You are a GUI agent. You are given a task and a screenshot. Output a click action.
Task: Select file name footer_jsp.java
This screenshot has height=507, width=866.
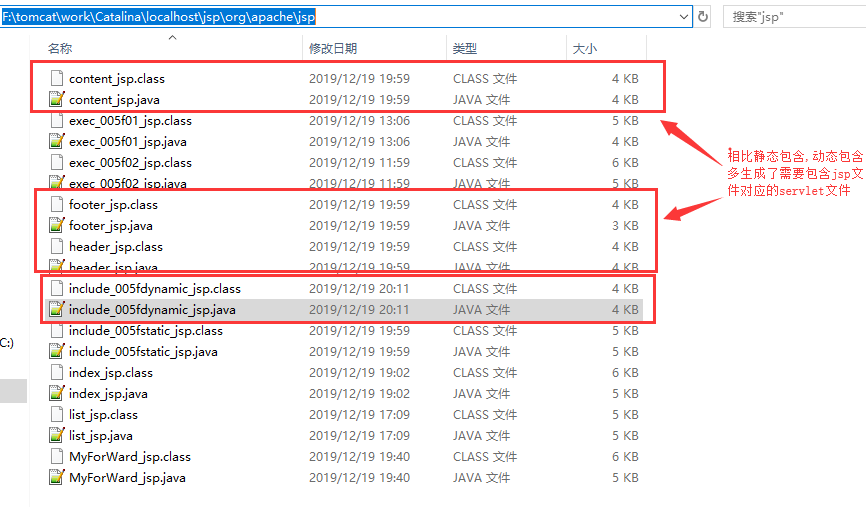[x=111, y=226]
